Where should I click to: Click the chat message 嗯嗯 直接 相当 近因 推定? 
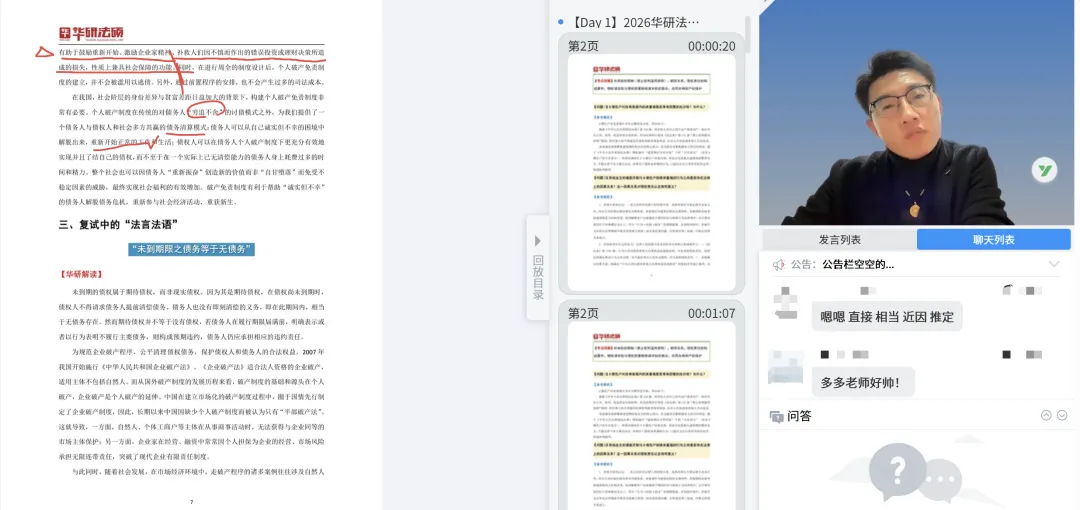pos(887,317)
